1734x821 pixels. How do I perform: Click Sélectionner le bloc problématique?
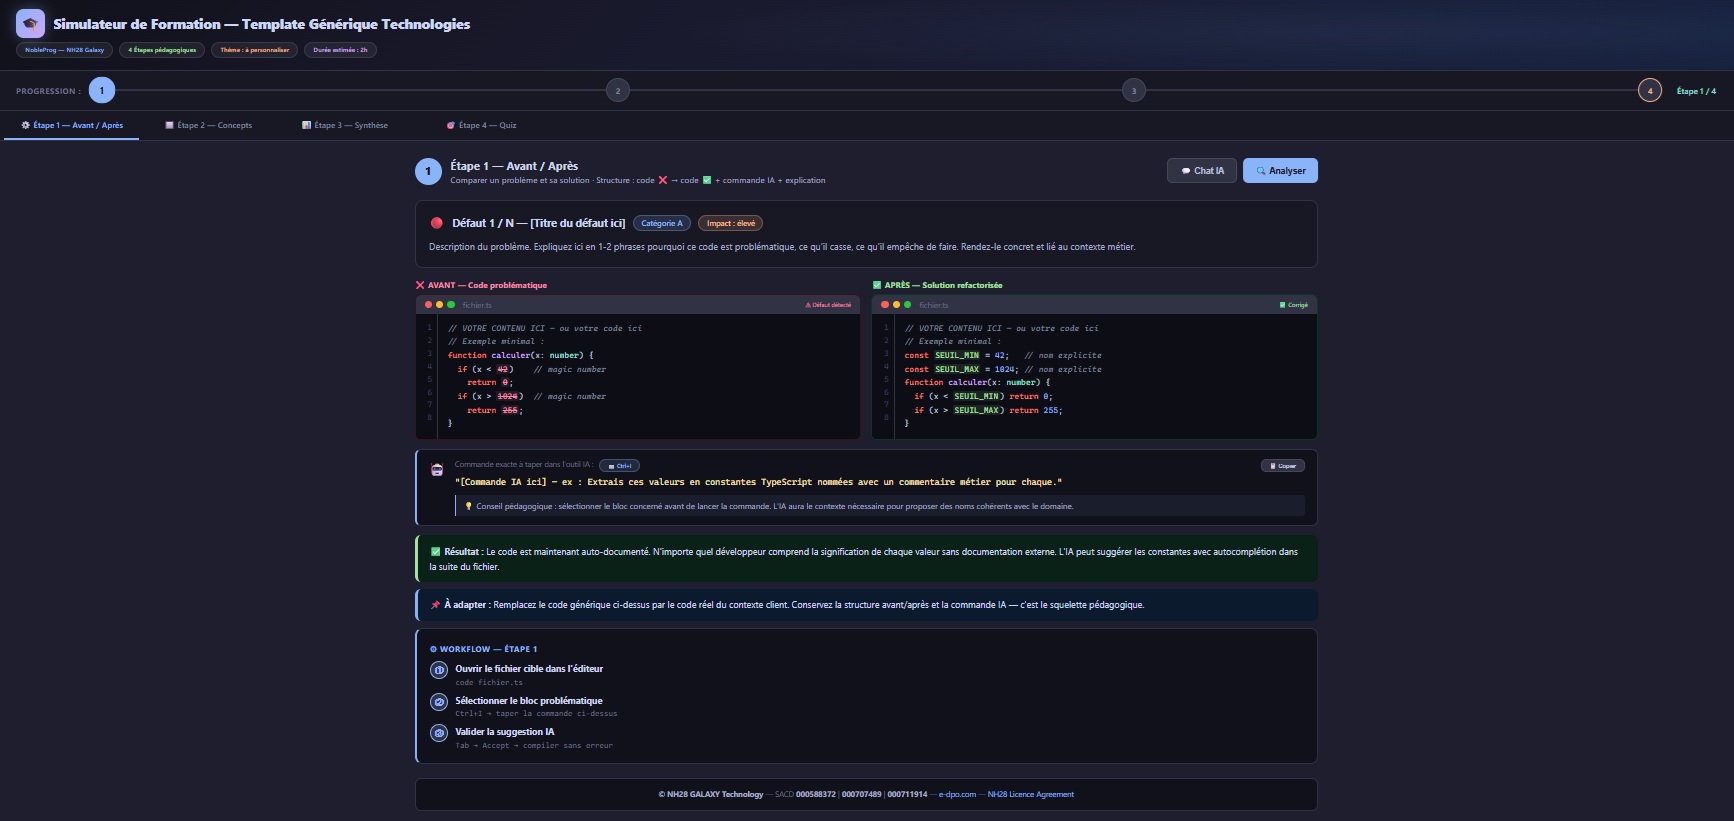(x=529, y=701)
